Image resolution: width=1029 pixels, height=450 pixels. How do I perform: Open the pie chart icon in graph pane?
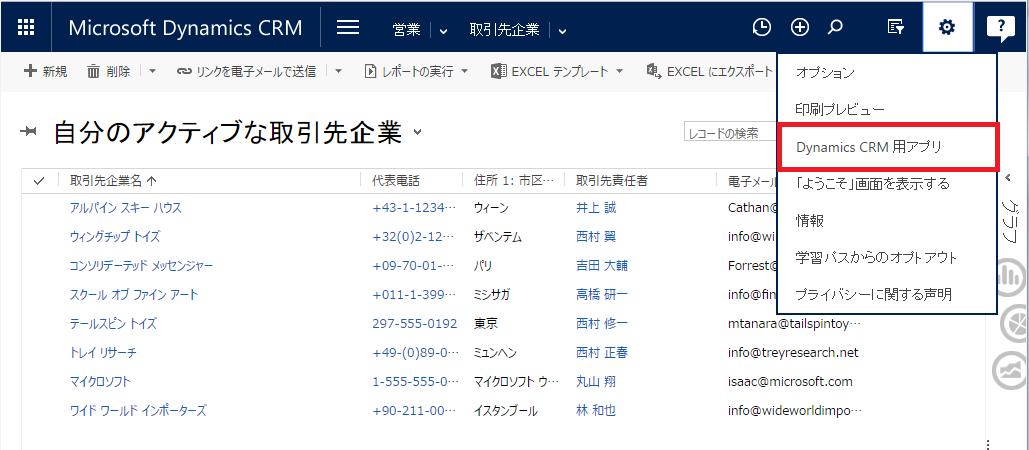coord(1014,323)
